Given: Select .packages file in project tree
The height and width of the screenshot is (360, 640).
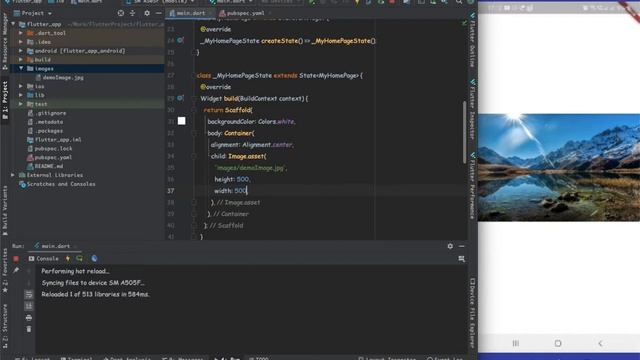Looking at the screenshot, I should 45,131.
